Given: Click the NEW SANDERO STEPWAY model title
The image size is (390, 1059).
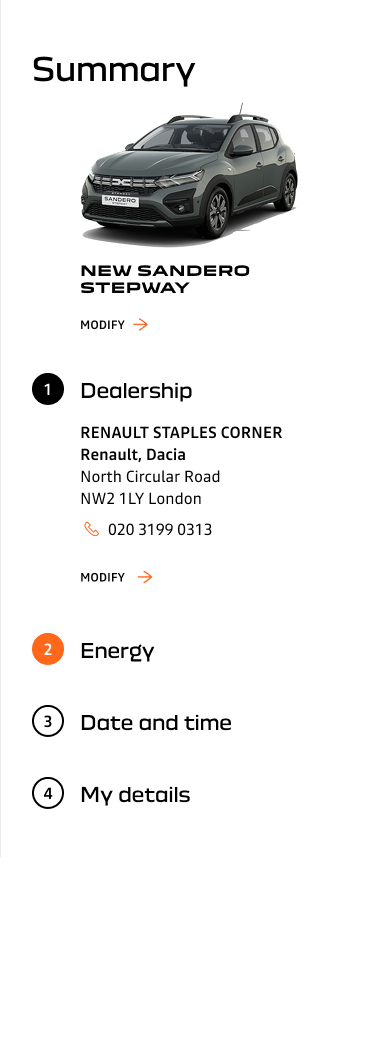Looking at the screenshot, I should pos(165,279).
